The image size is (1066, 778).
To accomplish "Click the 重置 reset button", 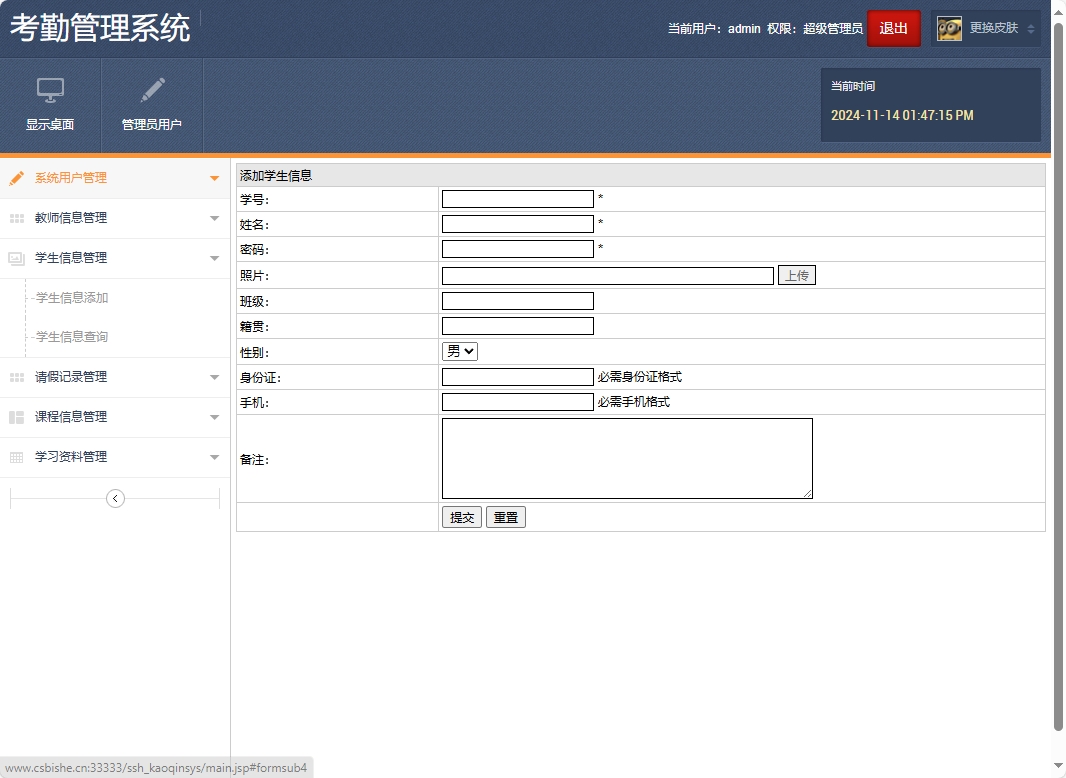I will coord(505,517).
